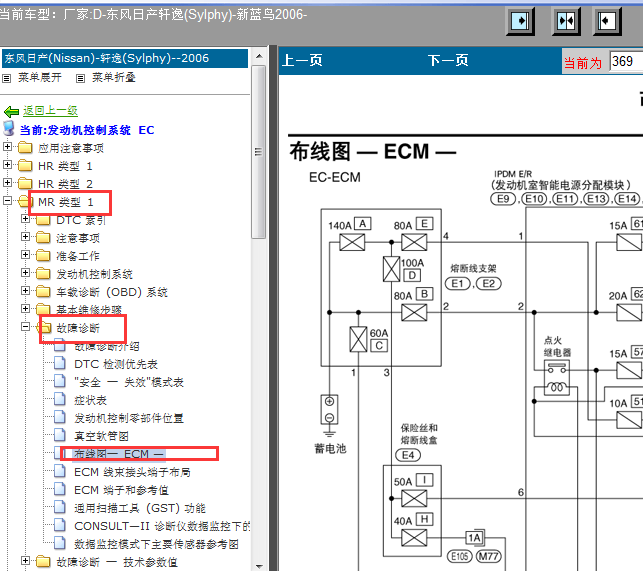The height and width of the screenshot is (571, 643).
Task: Select MR 类型 1 folder label
Action: pos(66,202)
